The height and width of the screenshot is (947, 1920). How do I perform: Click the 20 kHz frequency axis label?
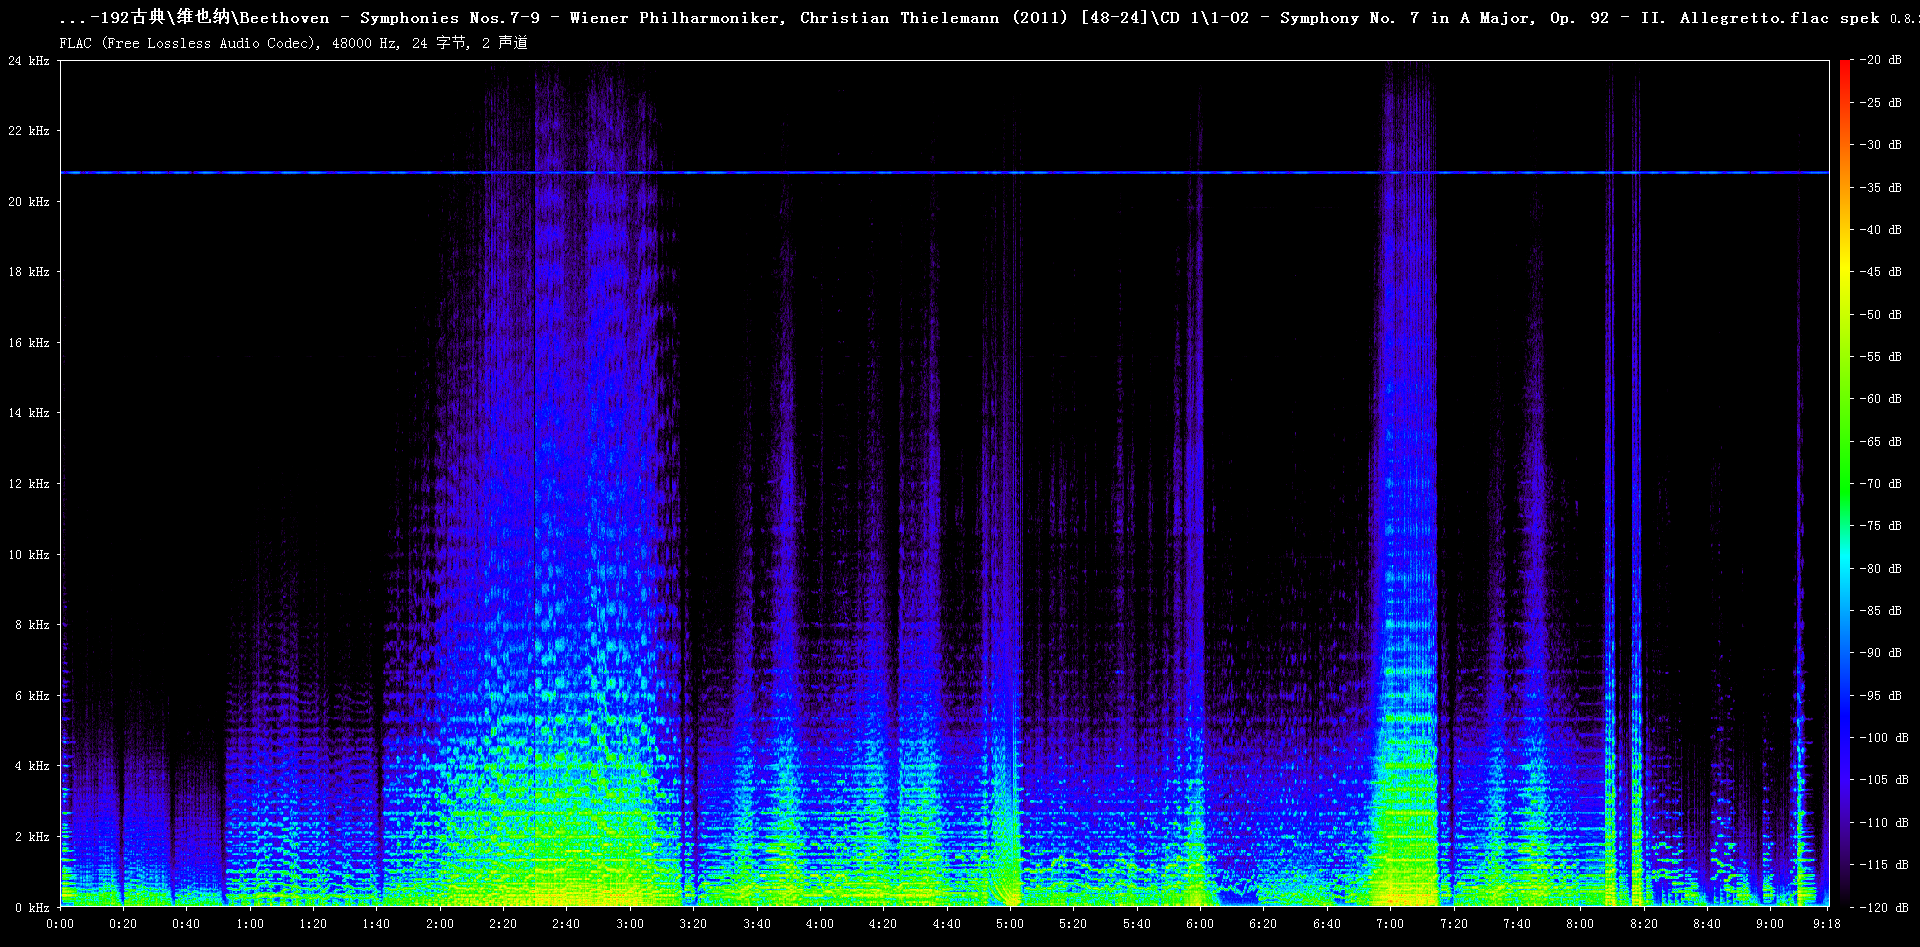[29, 202]
